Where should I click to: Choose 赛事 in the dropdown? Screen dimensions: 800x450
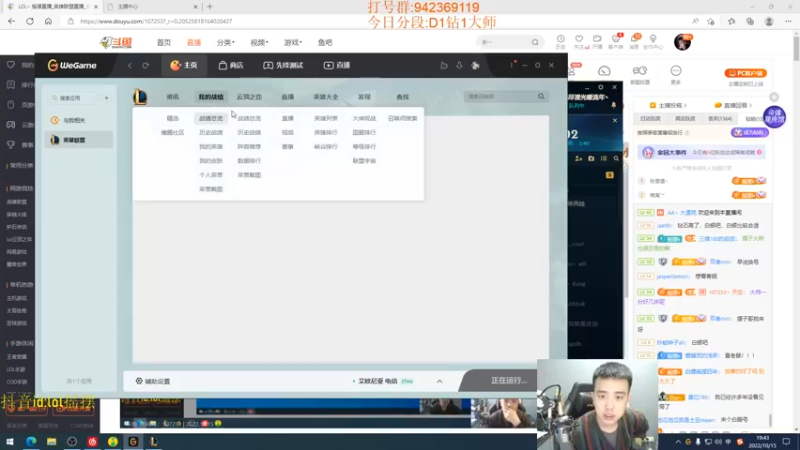(x=287, y=146)
